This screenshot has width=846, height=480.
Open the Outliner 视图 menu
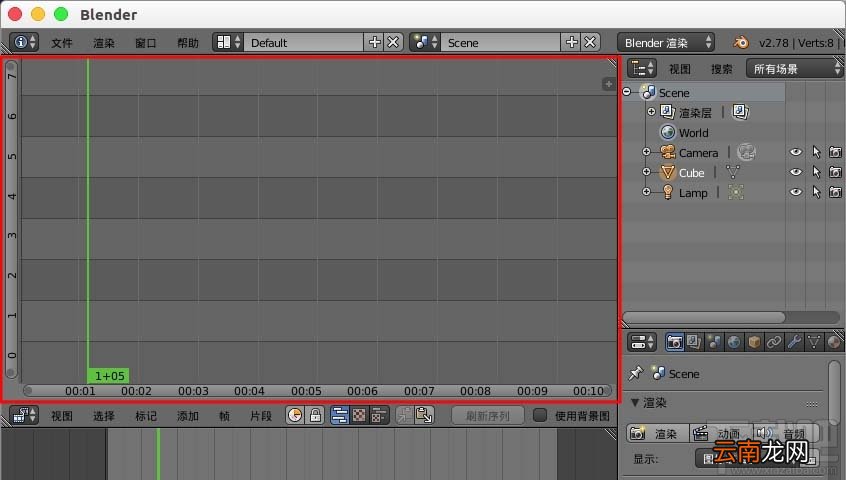(679, 69)
